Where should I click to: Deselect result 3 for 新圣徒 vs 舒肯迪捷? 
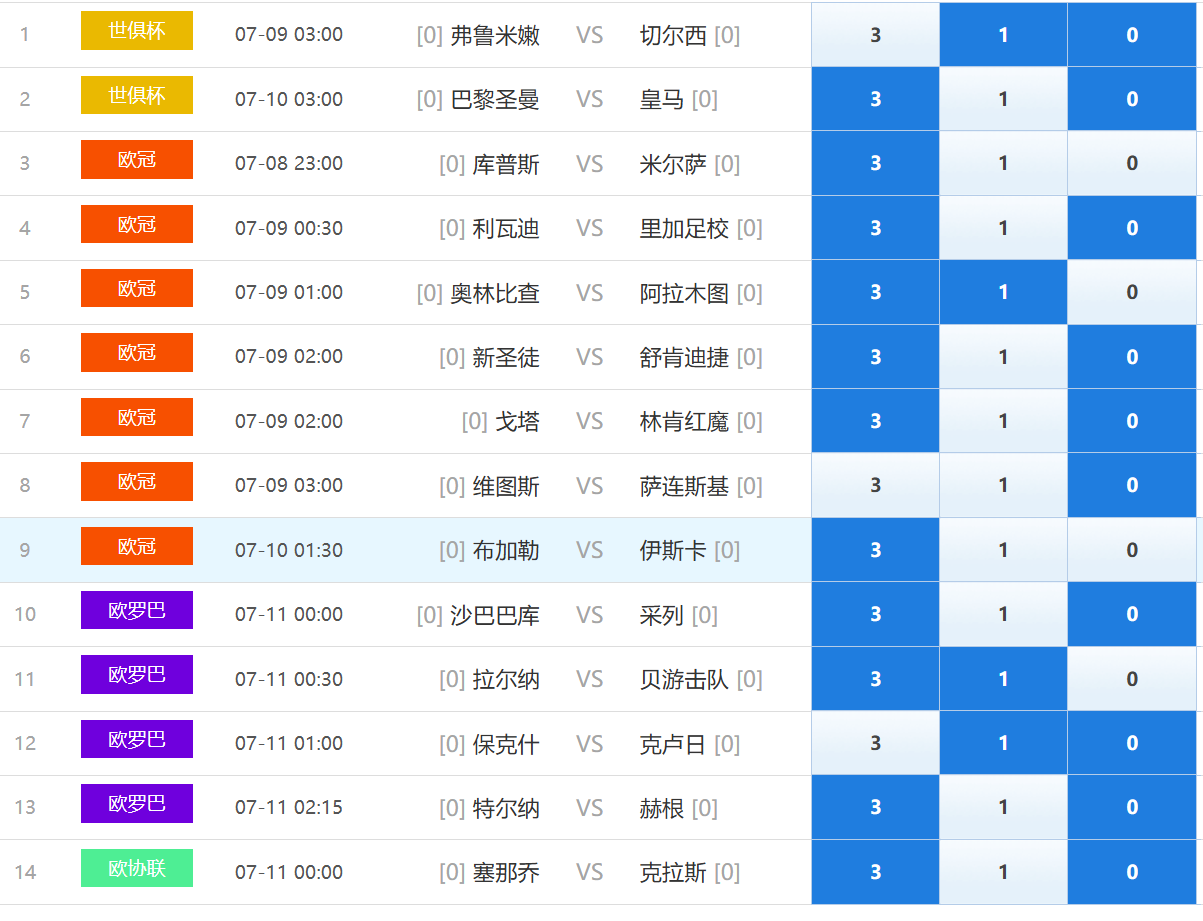pos(875,357)
